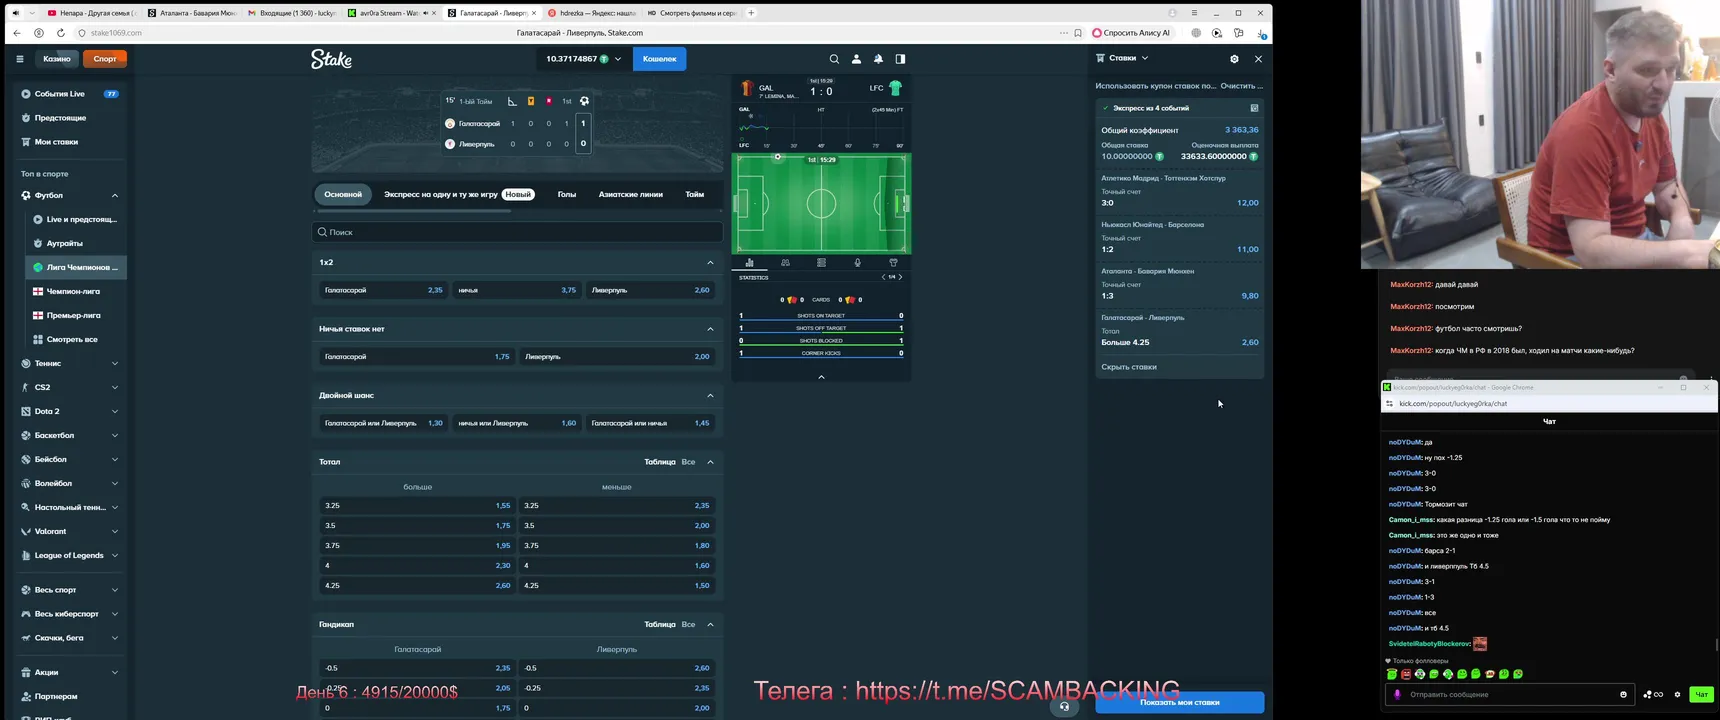1720x720 pixels.
Task: Switch Гандикап view to Все
Action: (688, 624)
